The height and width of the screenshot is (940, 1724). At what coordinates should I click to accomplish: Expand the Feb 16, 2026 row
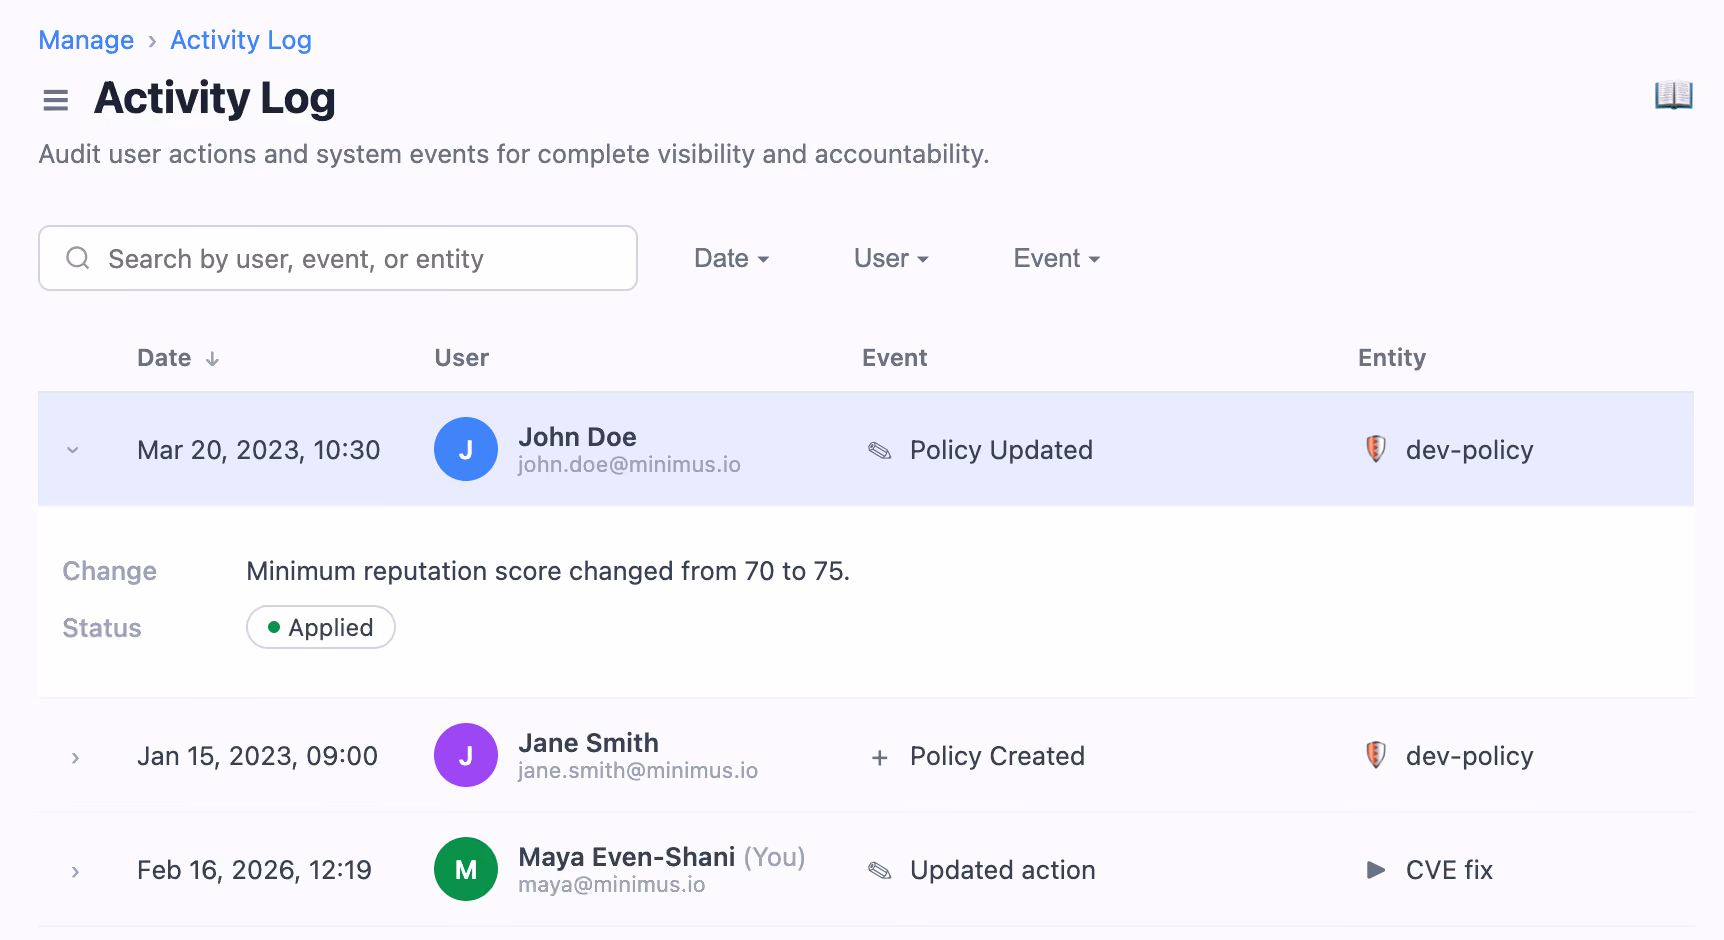pos(75,872)
